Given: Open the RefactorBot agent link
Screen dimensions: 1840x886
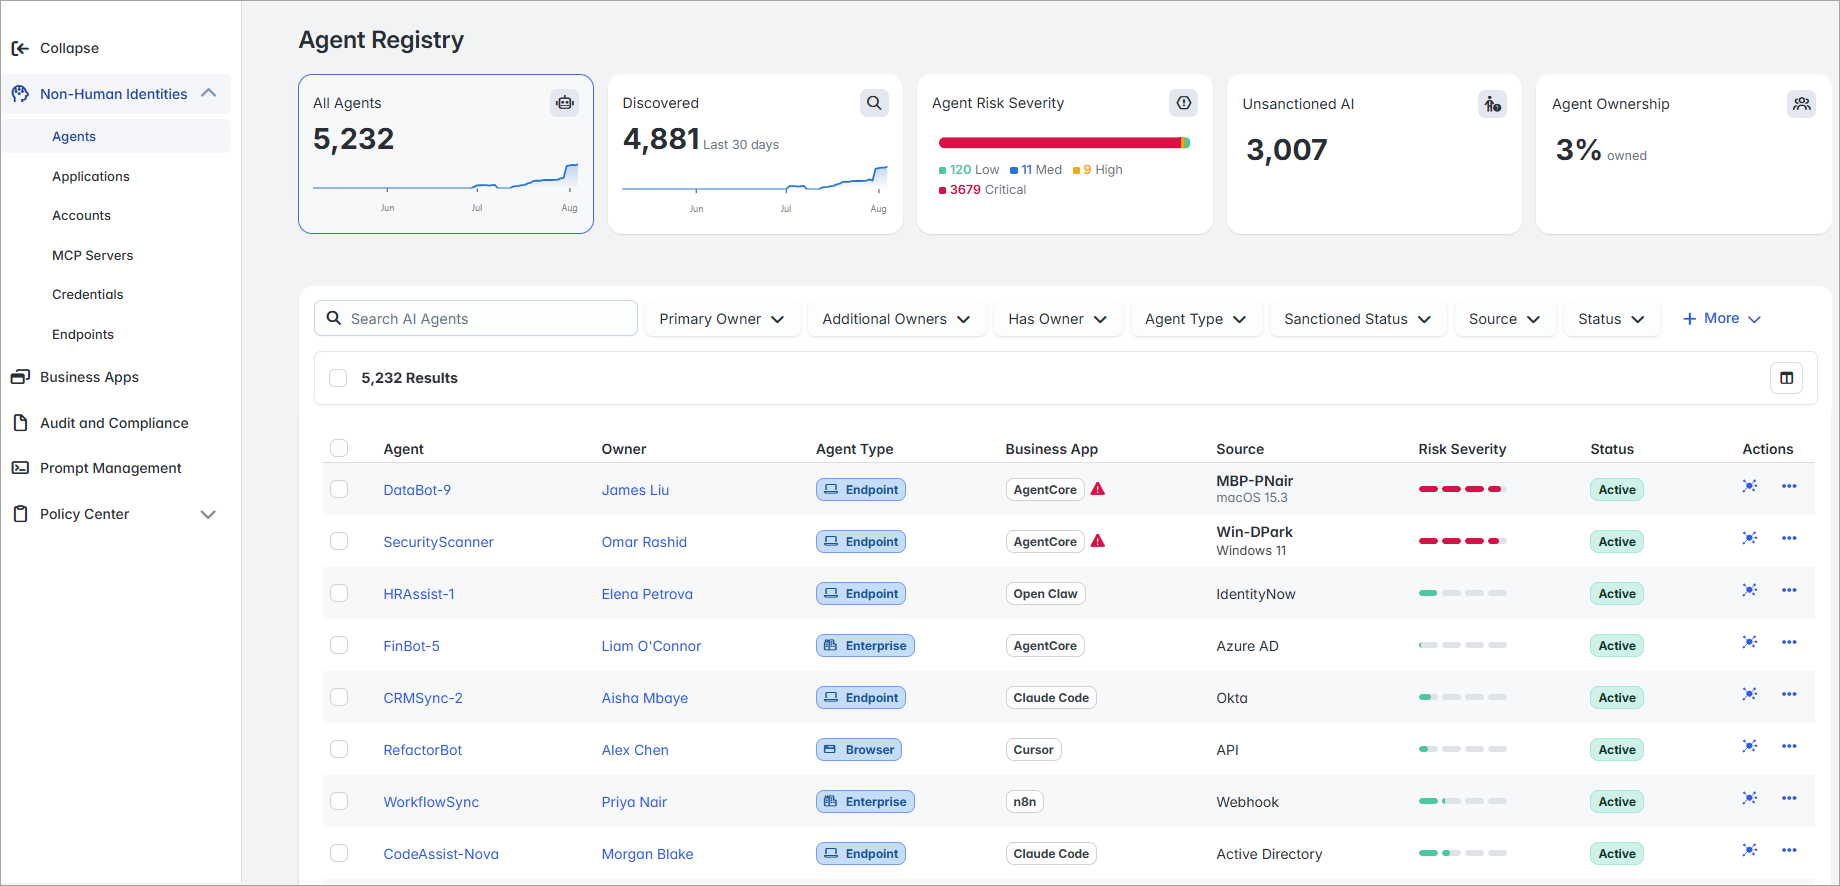Looking at the screenshot, I should 422,750.
